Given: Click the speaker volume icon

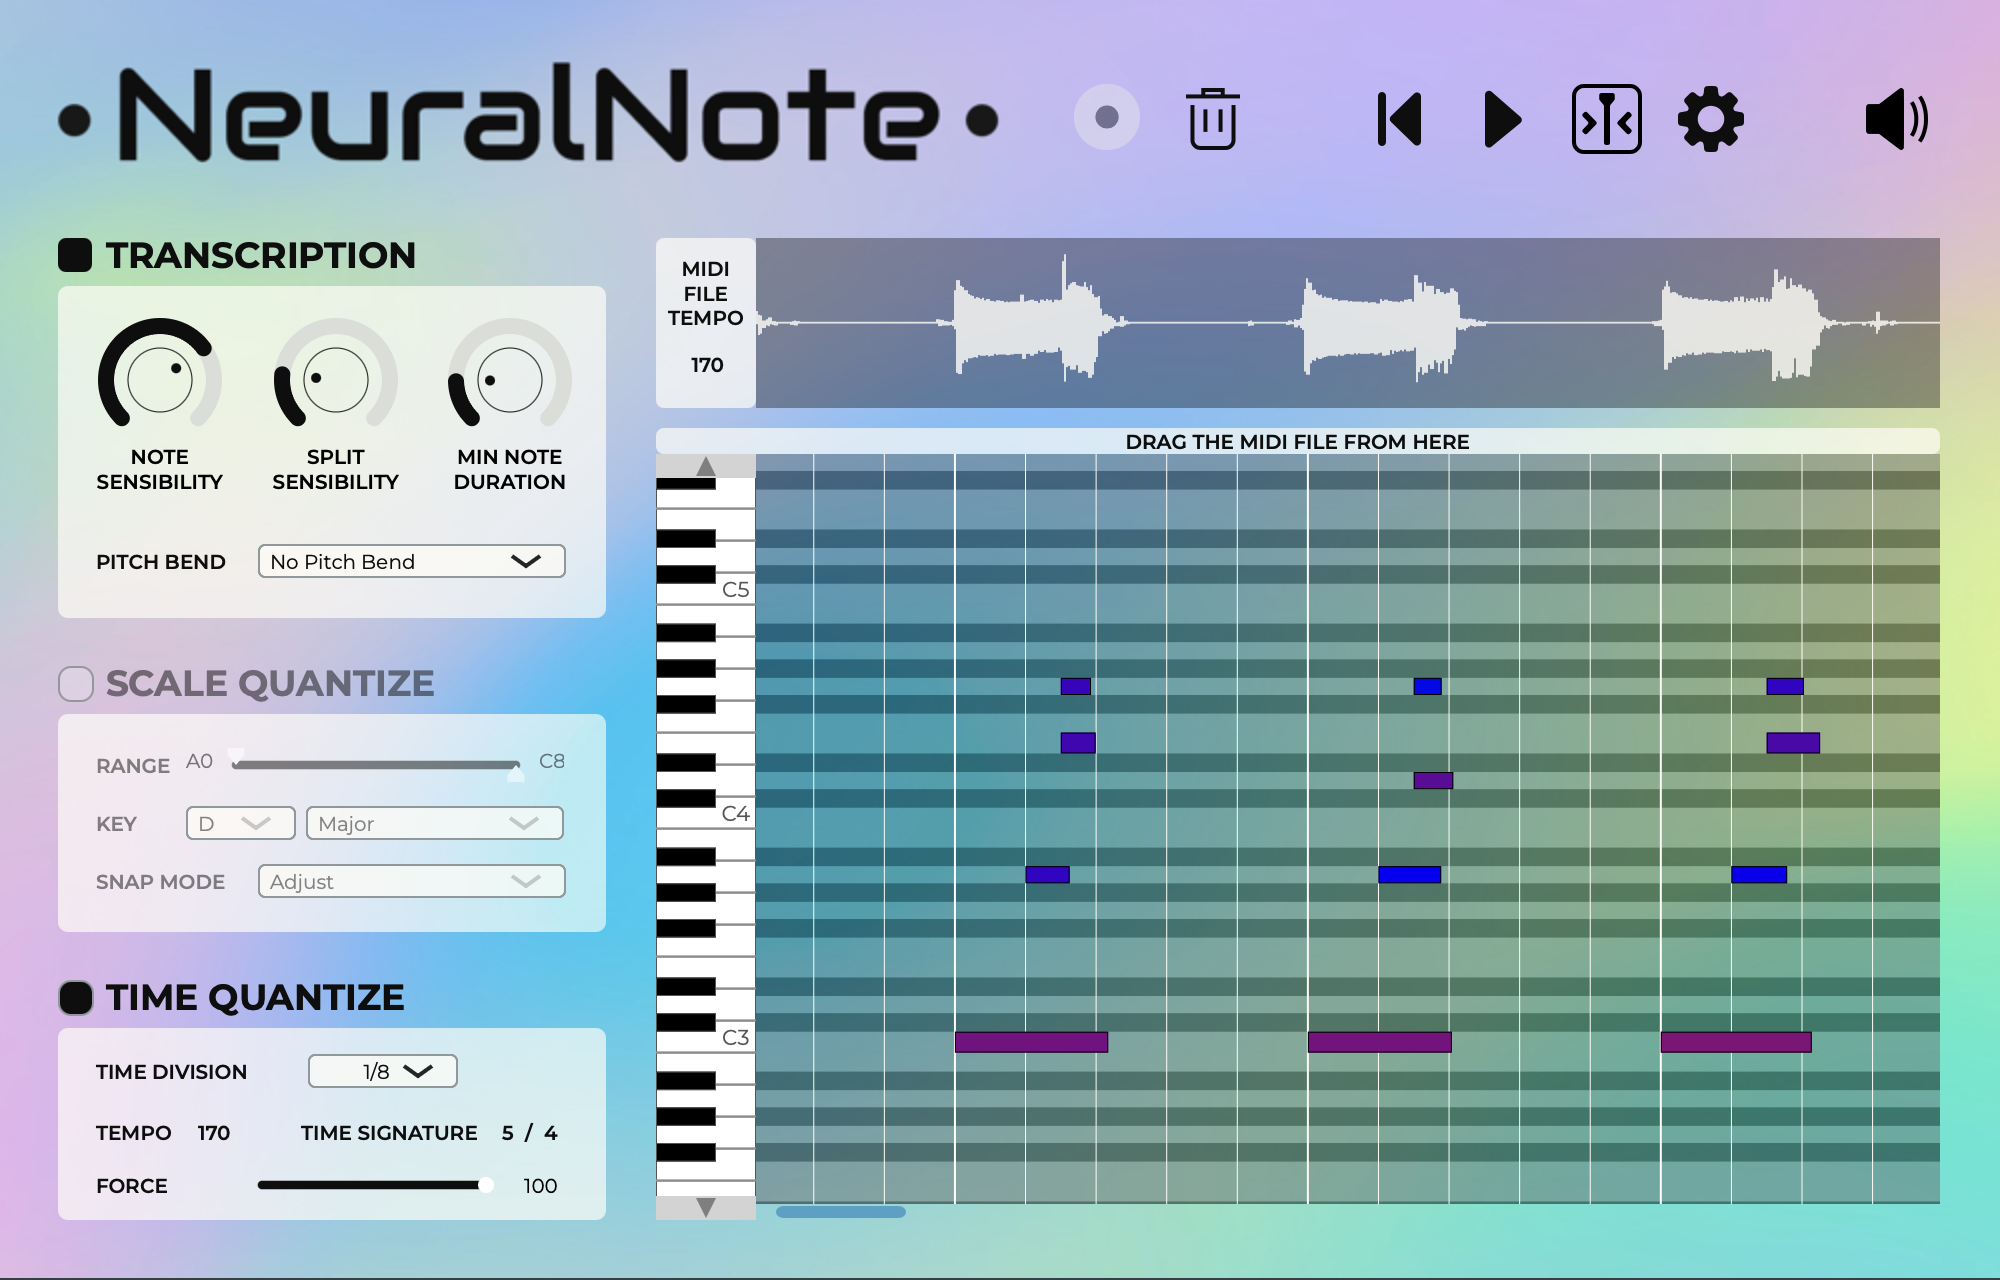Looking at the screenshot, I should (x=1896, y=119).
